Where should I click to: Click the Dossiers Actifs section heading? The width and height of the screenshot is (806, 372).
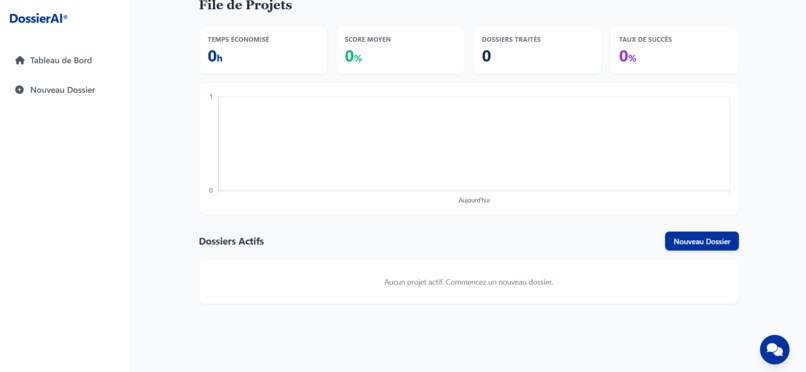click(x=231, y=241)
